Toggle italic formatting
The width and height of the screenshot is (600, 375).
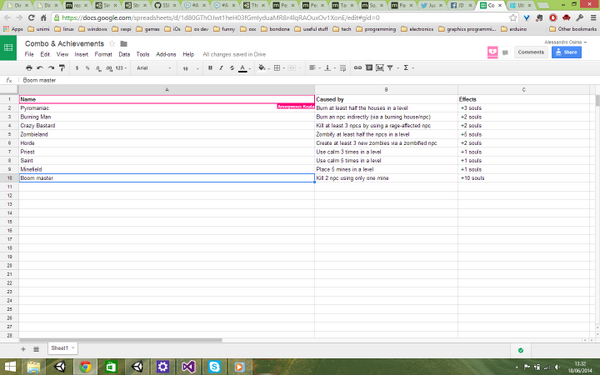point(221,68)
